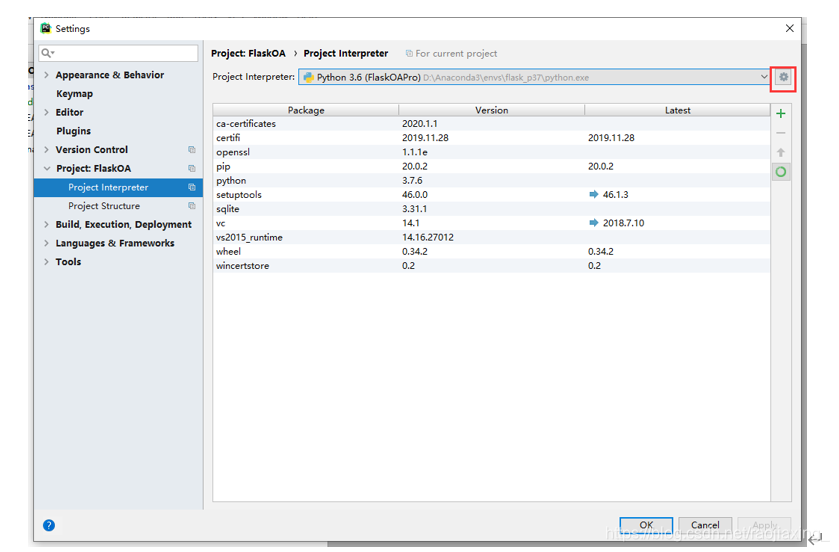Open Tools settings entry
This screenshot has width=839, height=552.
pos(68,262)
